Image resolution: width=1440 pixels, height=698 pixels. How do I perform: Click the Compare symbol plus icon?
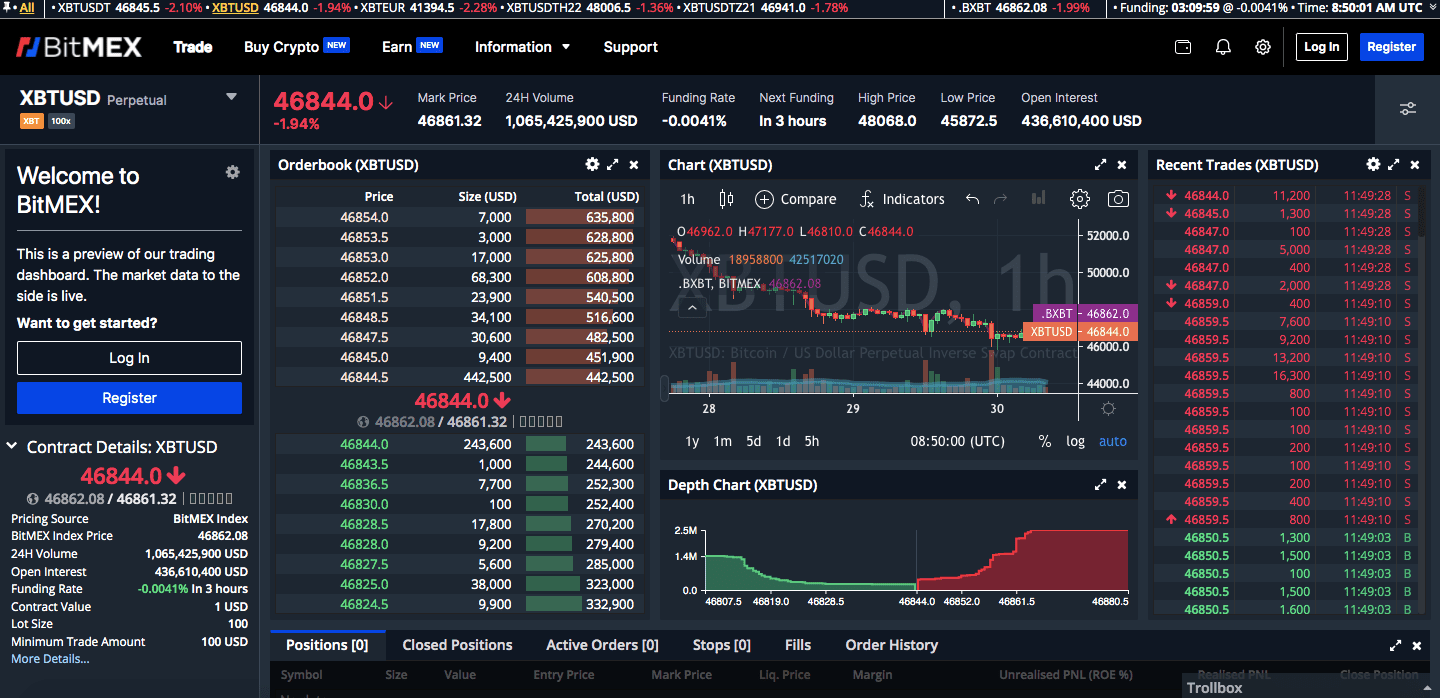pyautogui.click(x=764, y=199)
